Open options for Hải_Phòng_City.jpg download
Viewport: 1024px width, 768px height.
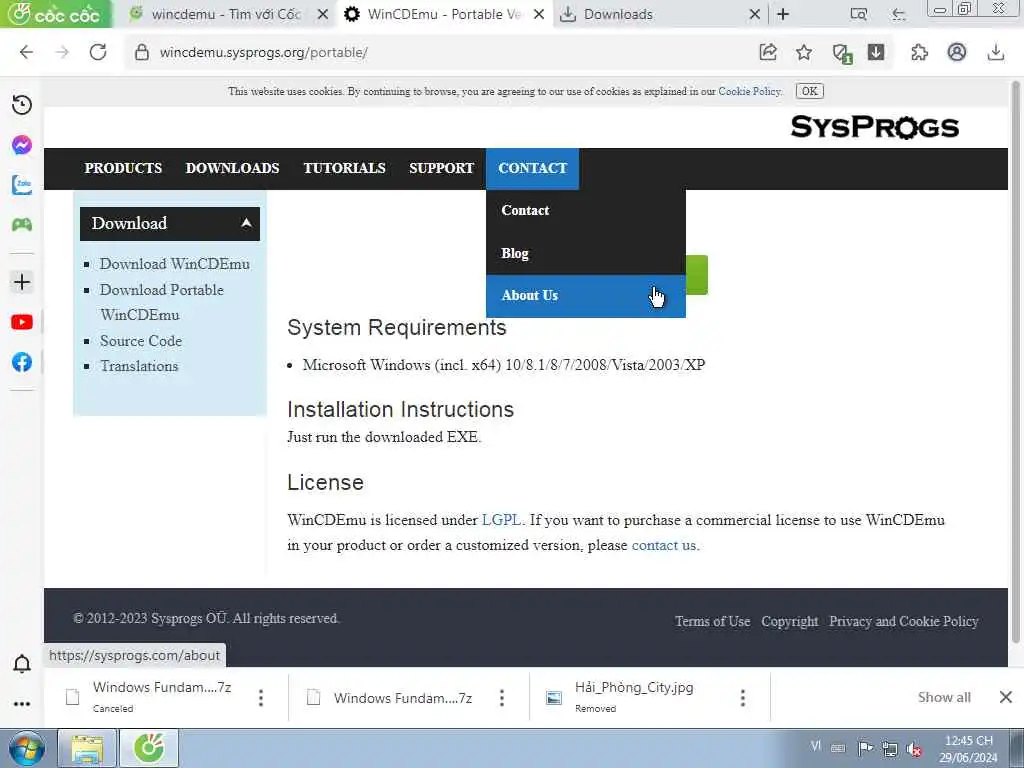743,698
